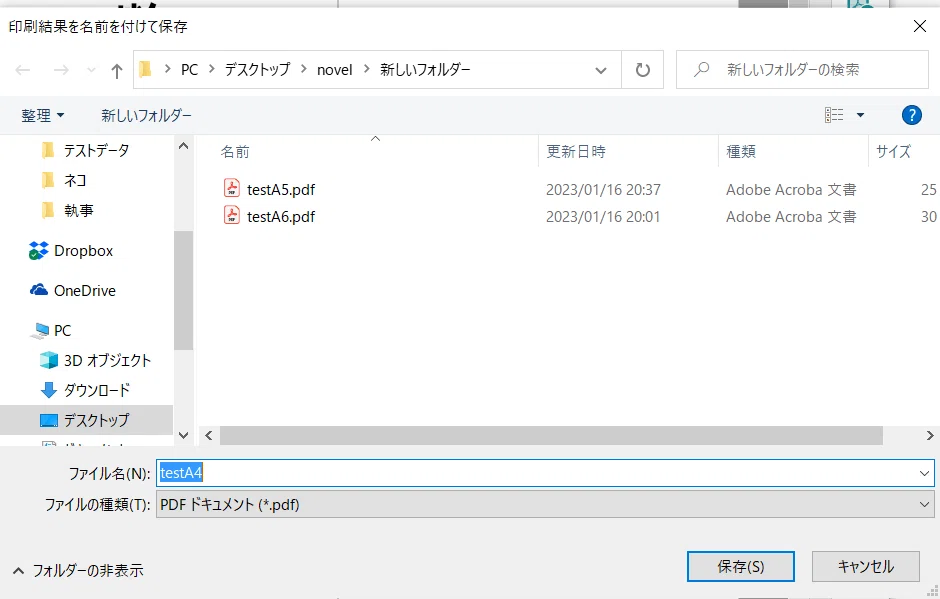Open the ファイルの種類 dropdown
The height and width of the screenshot is (599, 940).
coord(545,504)
